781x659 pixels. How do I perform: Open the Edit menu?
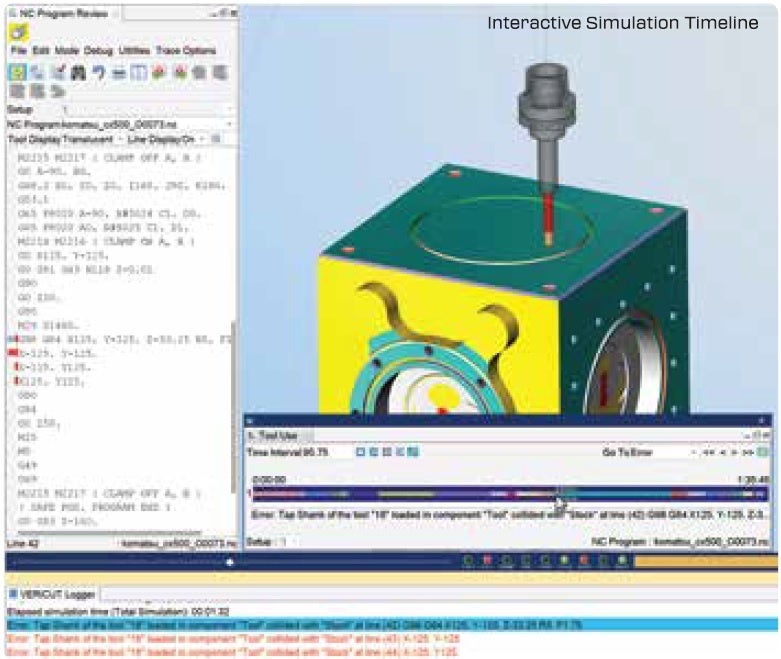40,50
